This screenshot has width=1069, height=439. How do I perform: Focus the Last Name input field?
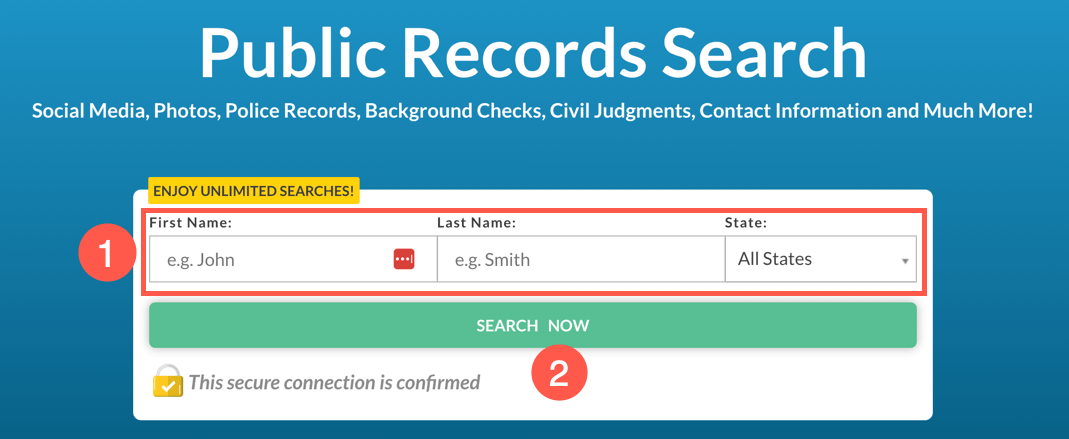[581, 259]
